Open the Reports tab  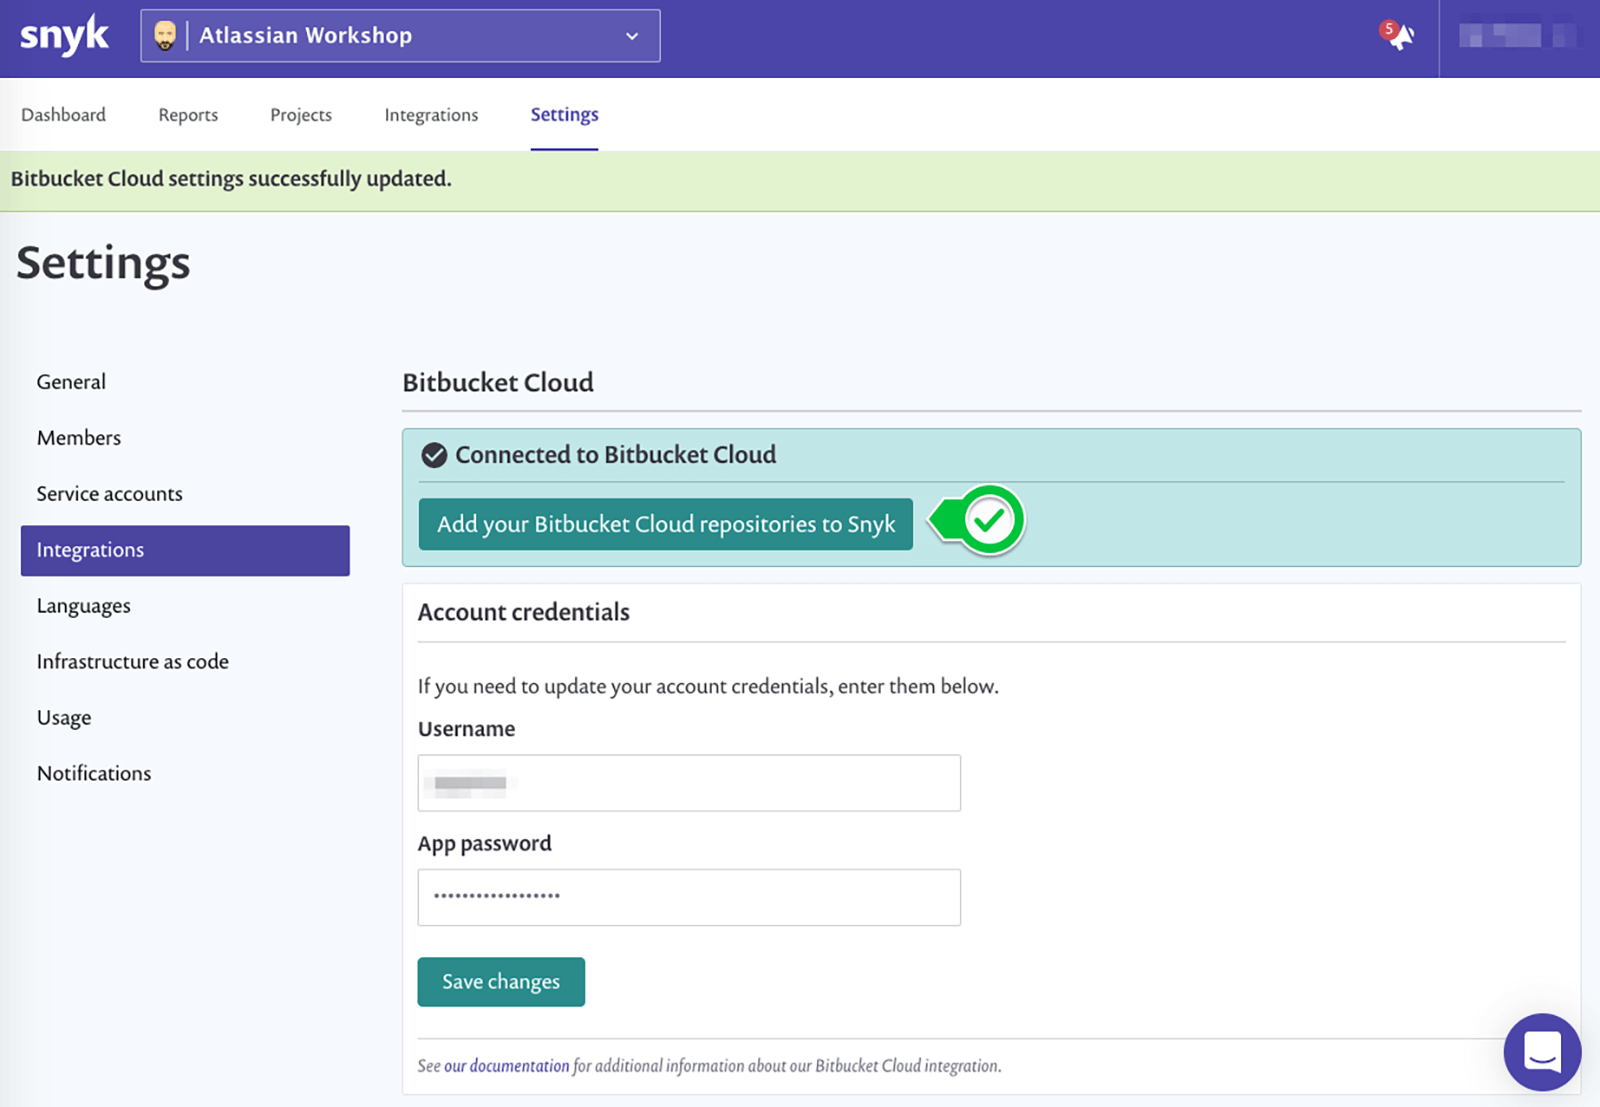(188, 115)
